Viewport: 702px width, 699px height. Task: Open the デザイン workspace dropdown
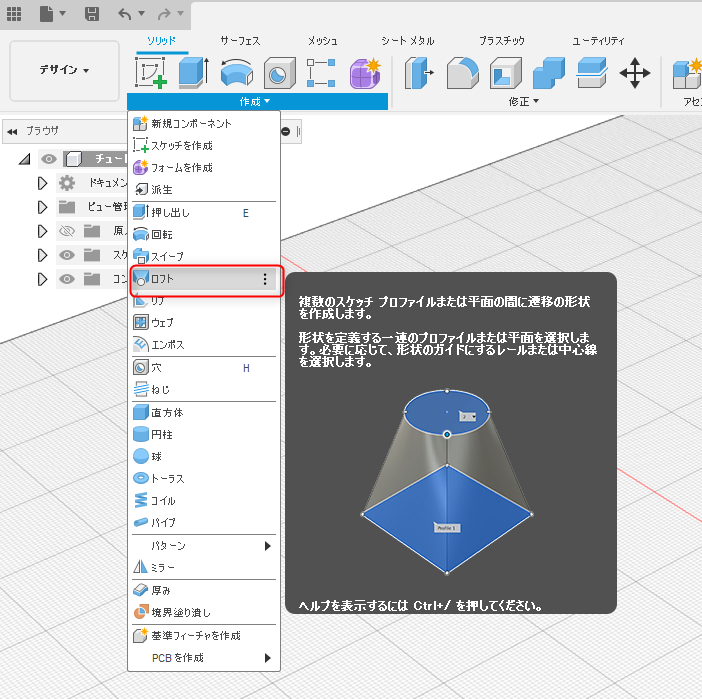pos(64,70)
